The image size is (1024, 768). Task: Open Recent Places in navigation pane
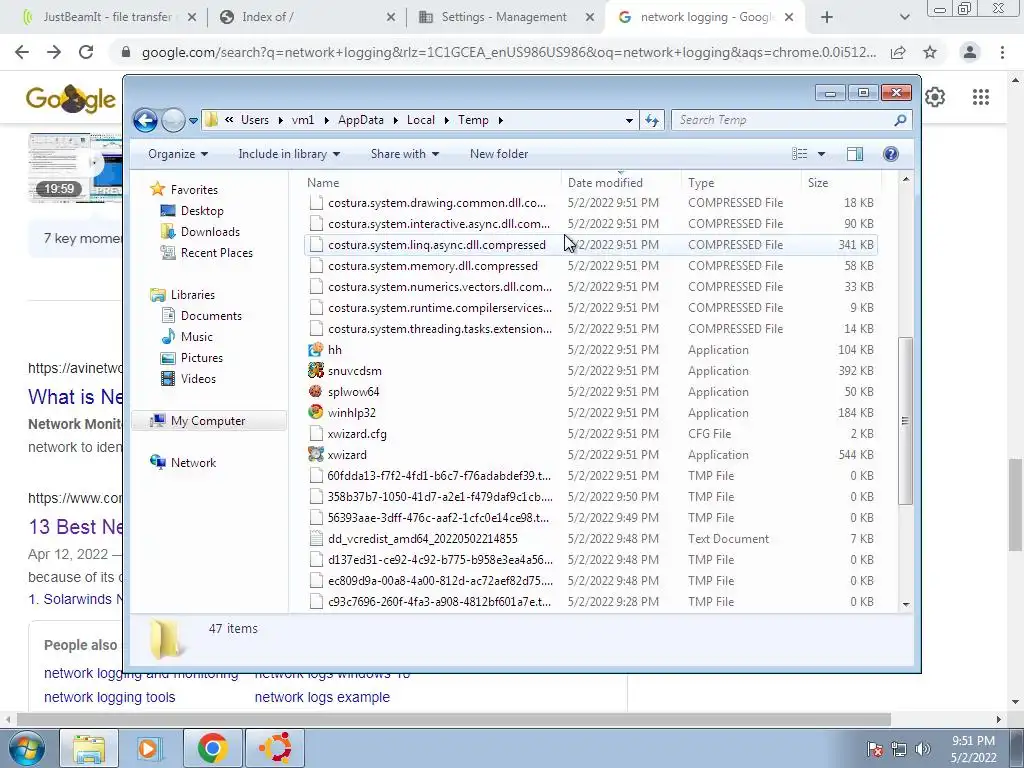pyautogui.click(x=216, y=253)
